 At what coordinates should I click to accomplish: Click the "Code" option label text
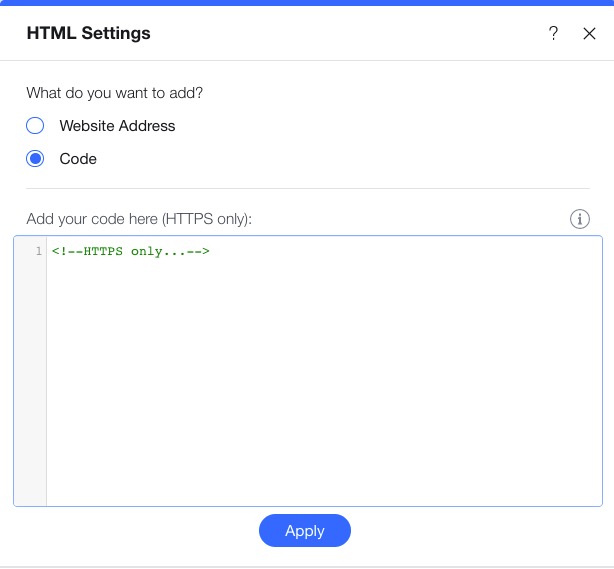tap(78, 159)
